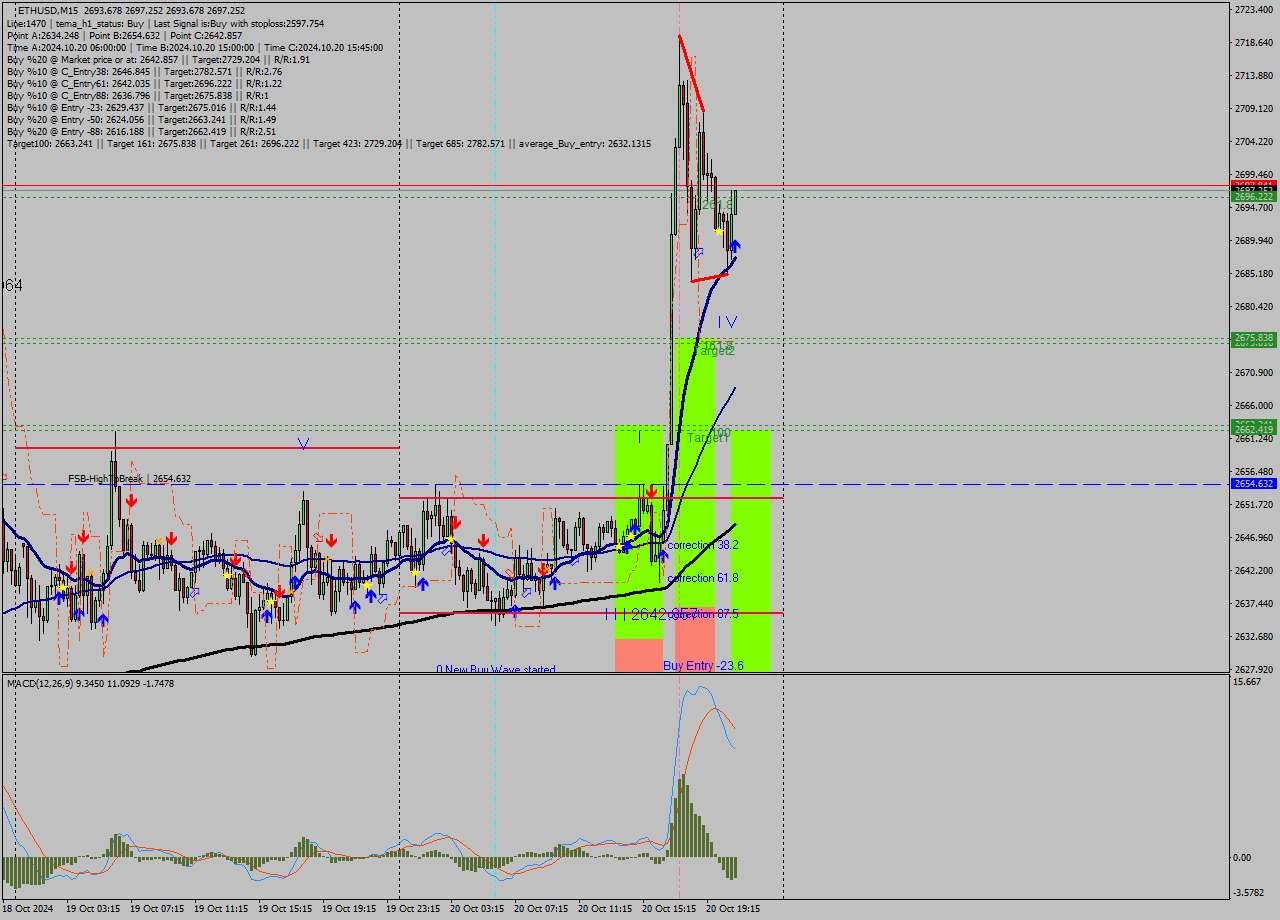Click the FSB-HighToBreak | 2654.632 label
The image size is (1280, 920).
coord(129,479)
